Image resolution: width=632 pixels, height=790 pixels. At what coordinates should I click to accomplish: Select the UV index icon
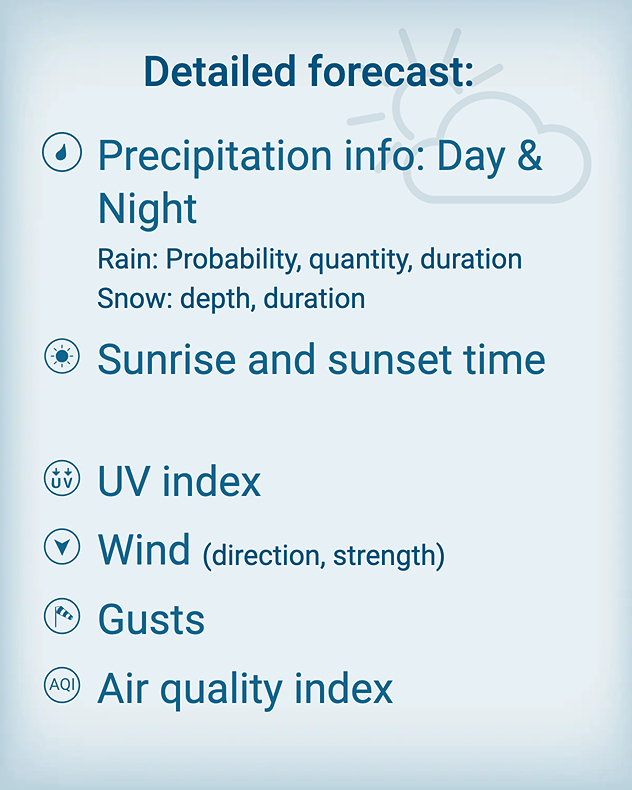click(x=62, y=479)
